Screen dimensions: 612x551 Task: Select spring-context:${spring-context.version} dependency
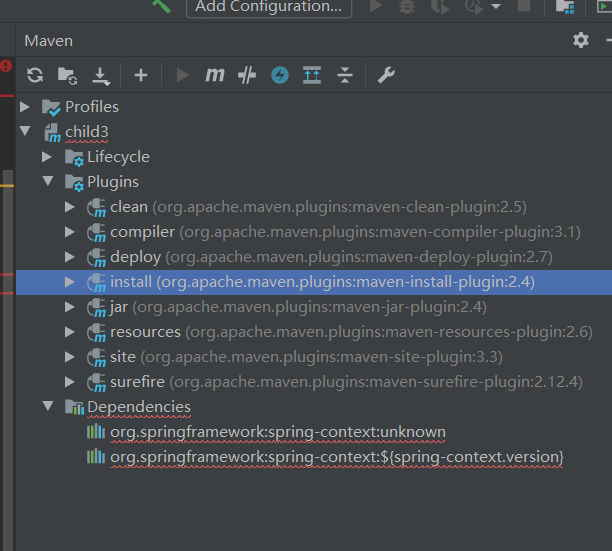pos(336,457)
